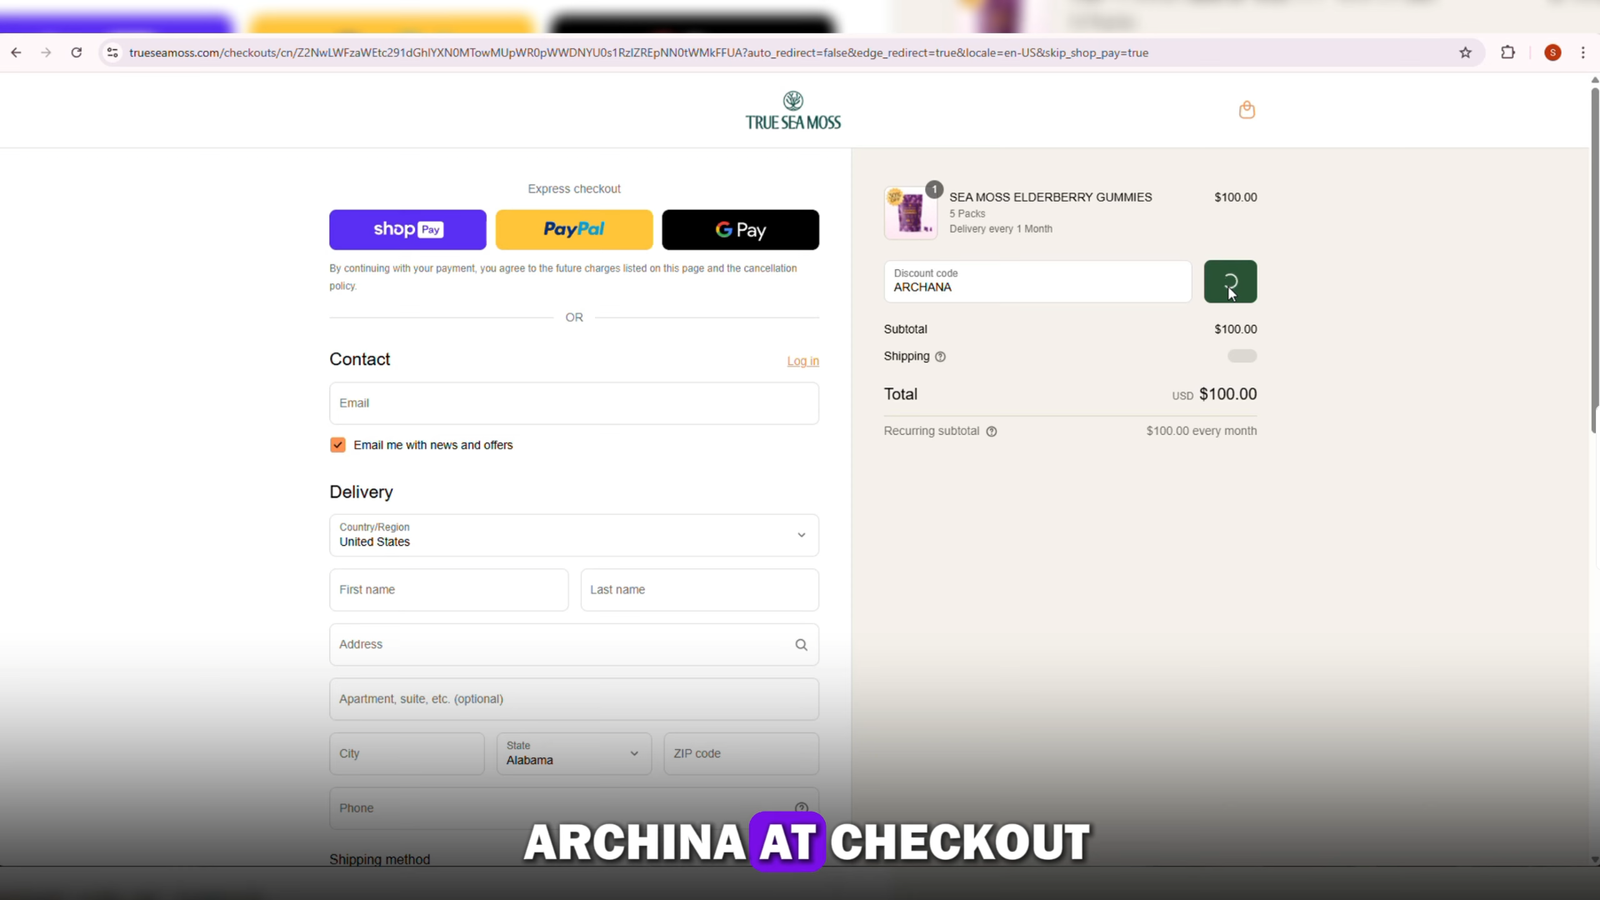This screenshot has width=1600, height=900.
Task: Pay with the Shop Pay button
Action: (x=408, y=230)
